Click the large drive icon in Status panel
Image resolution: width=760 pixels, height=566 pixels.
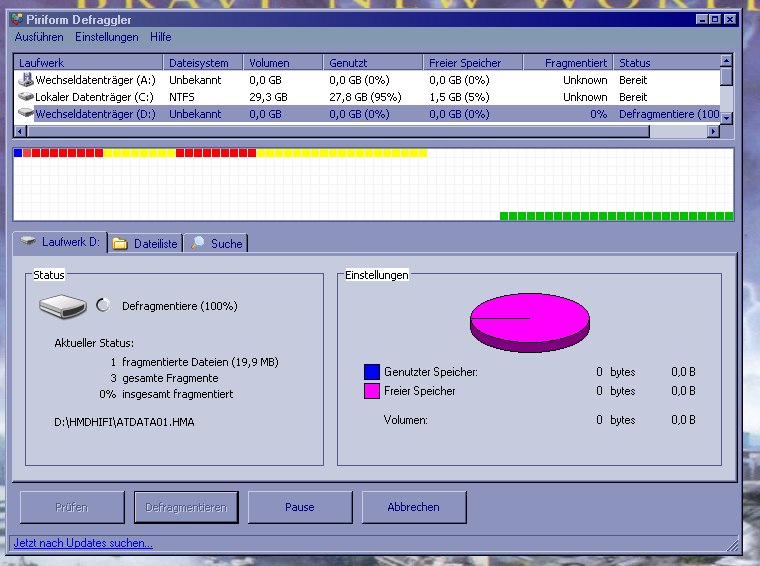[62, 306]
